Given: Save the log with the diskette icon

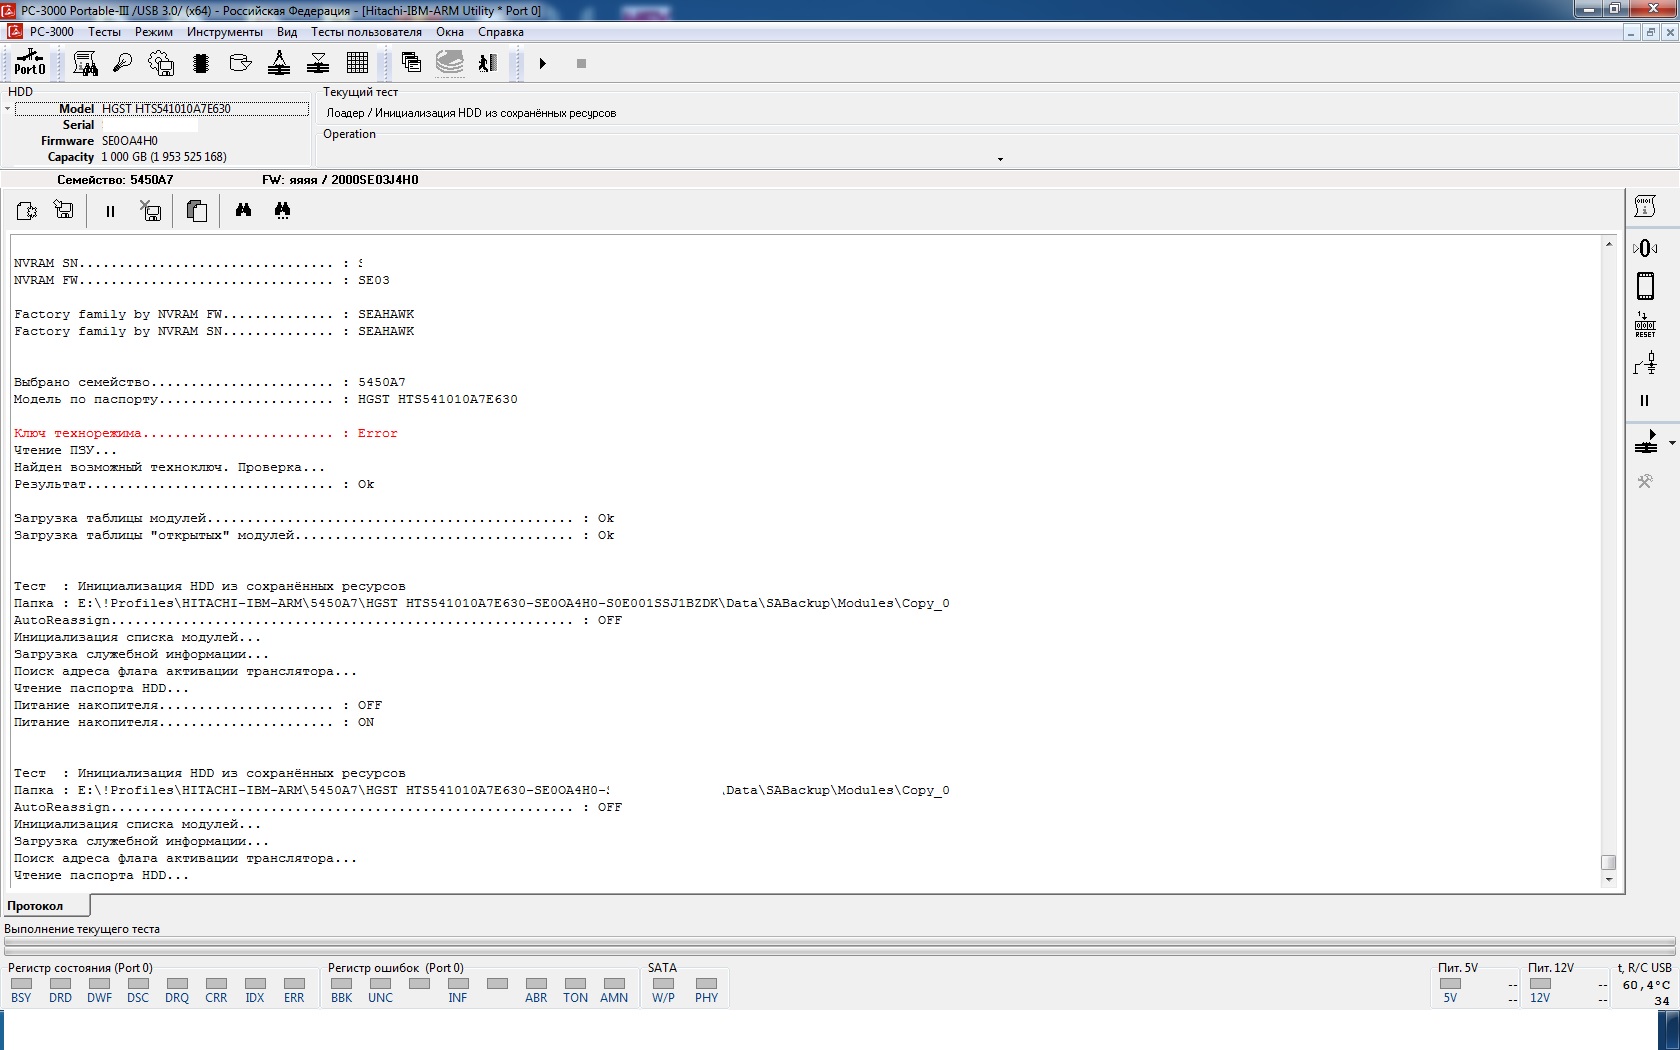Looking at the screenshot, I should (x=64, y=210).
